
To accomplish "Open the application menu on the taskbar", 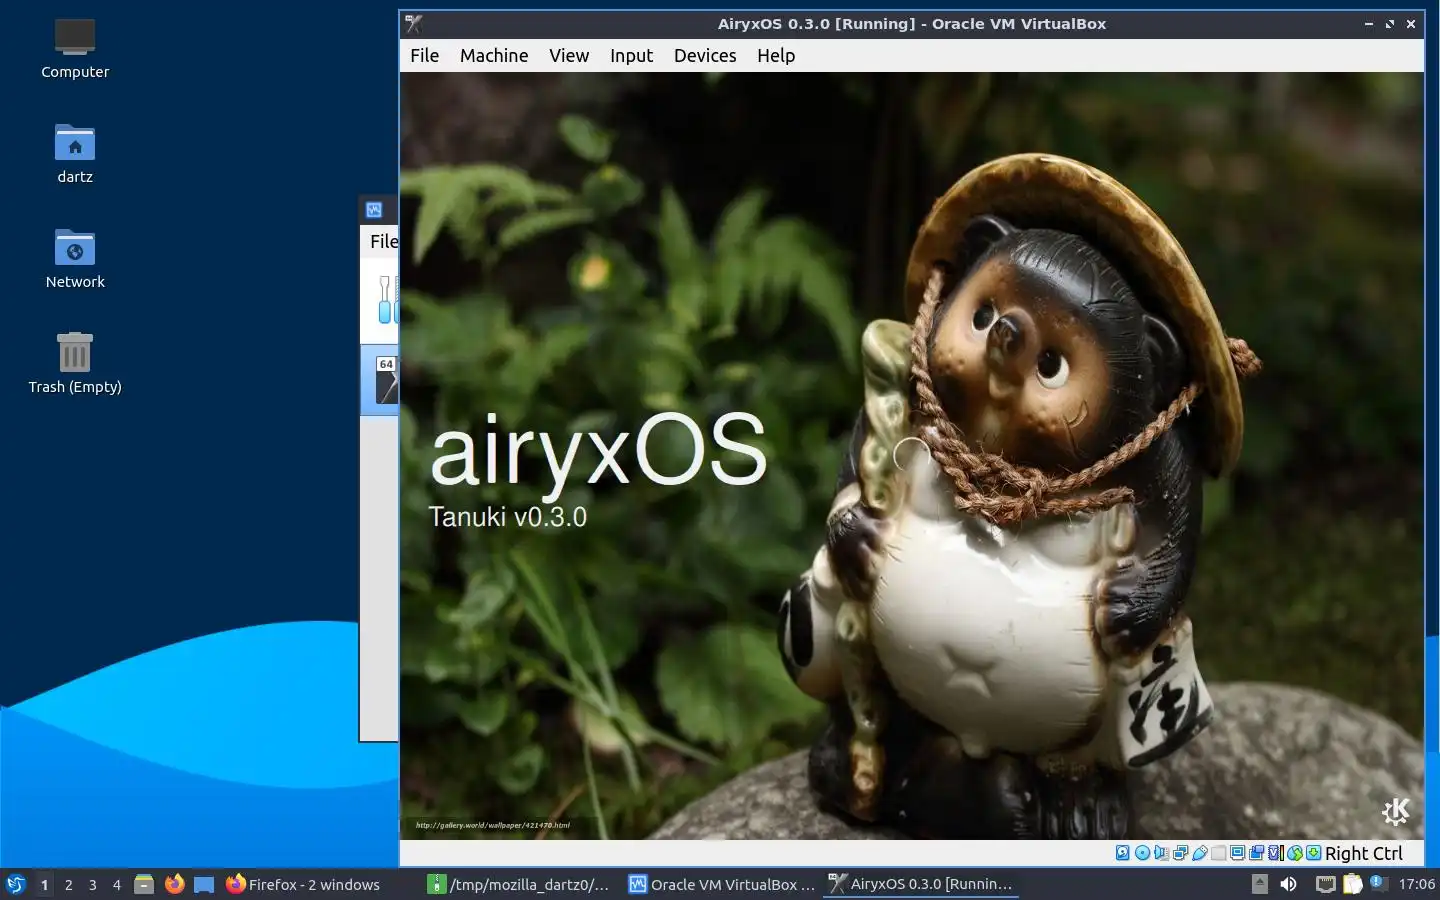I will pos(15,884).
